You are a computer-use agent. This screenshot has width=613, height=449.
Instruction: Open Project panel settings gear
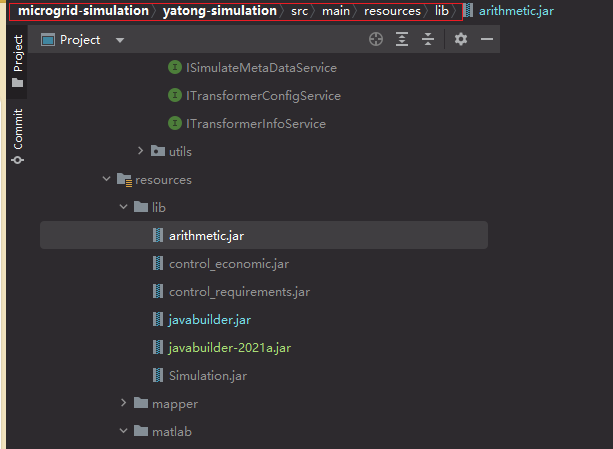point(460,39)
